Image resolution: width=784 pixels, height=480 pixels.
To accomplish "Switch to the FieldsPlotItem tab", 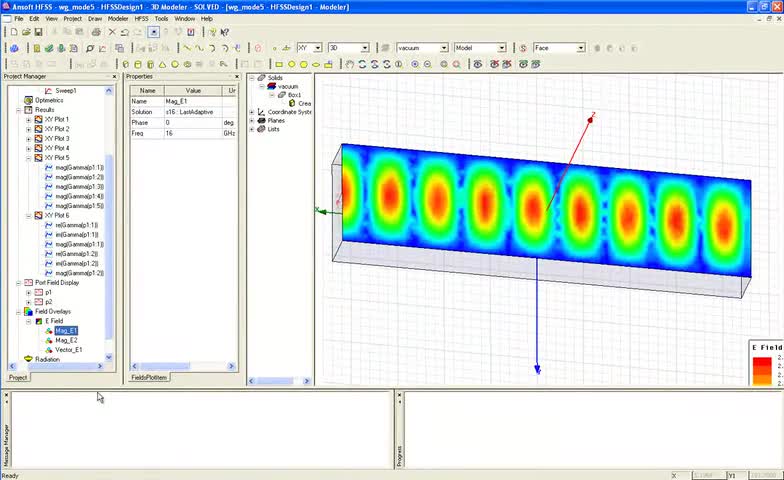I will point(149,378).
